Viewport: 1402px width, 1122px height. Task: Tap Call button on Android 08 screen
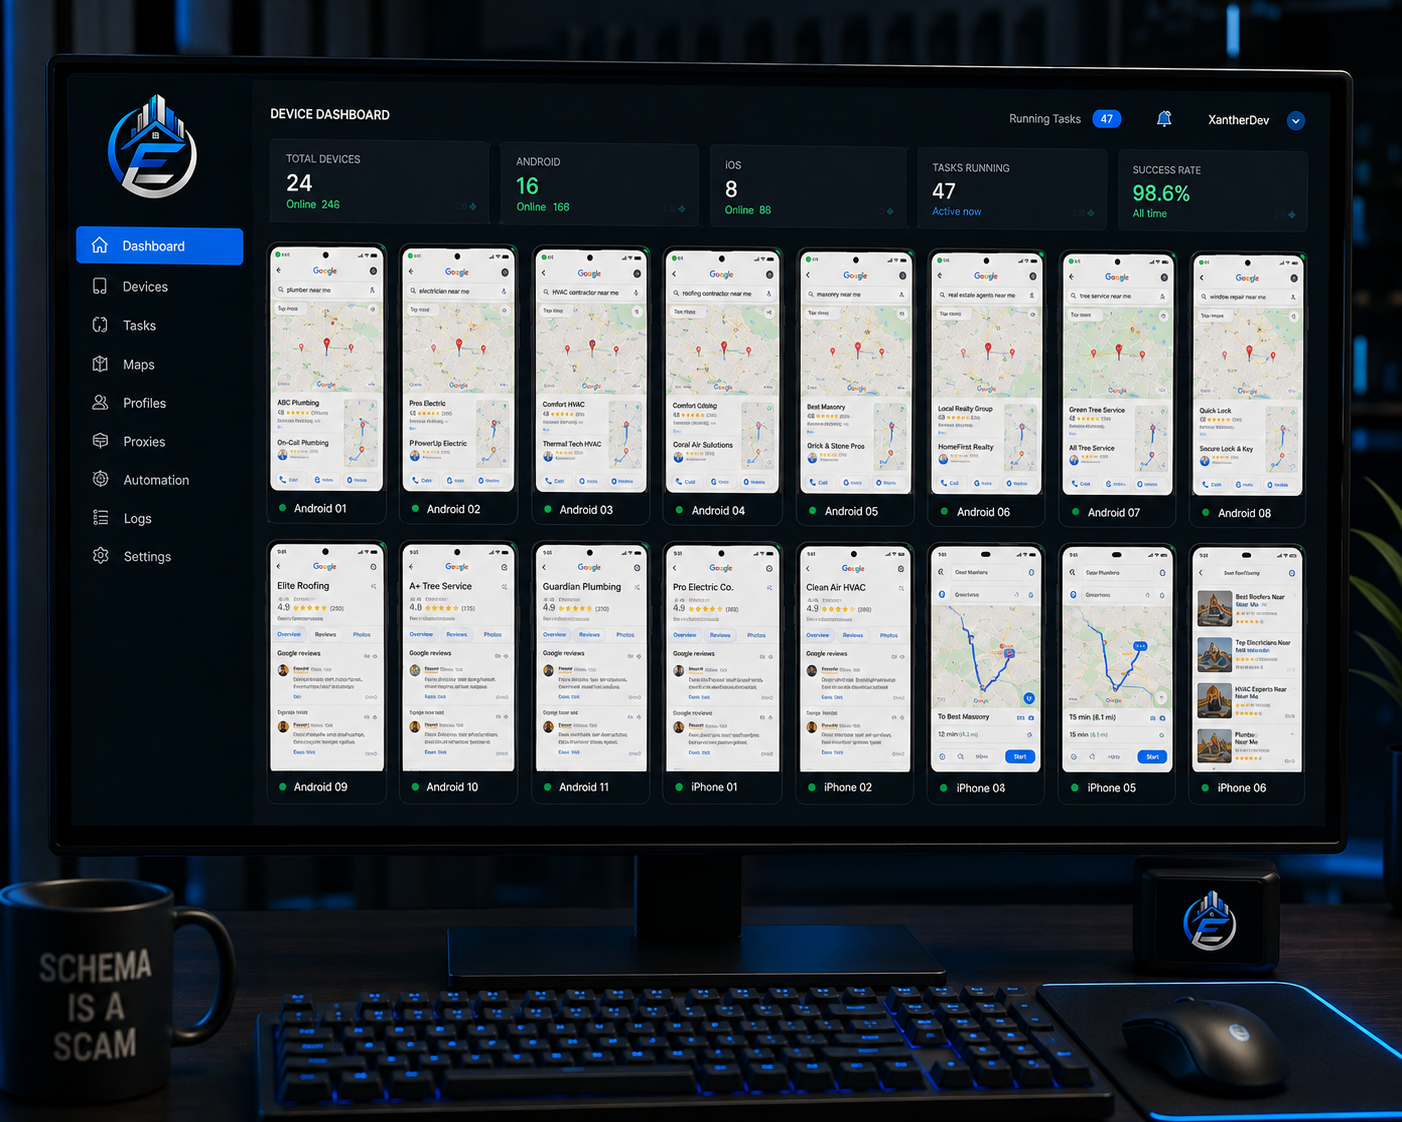click(x=1212, y=485)
